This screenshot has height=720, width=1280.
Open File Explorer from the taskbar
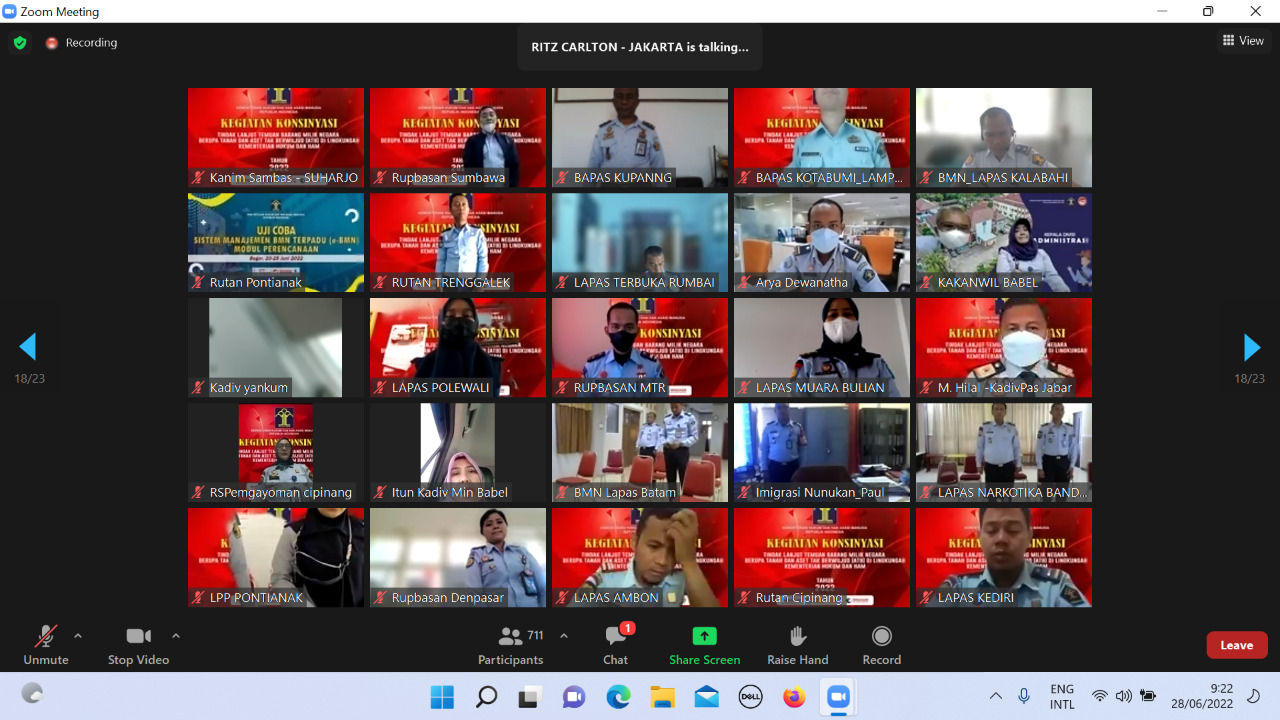tap(662, 697)
